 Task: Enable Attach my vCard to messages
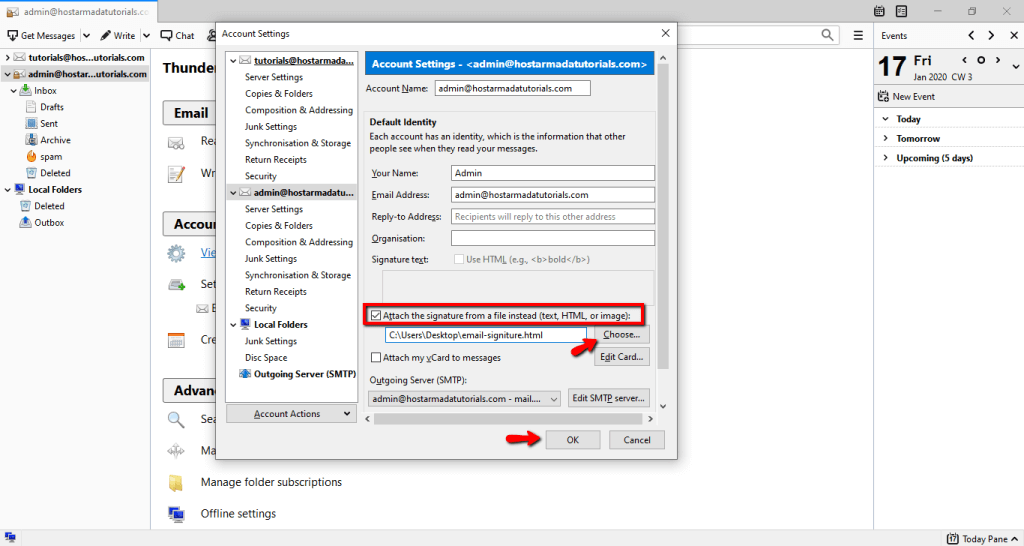click(376, 357)
